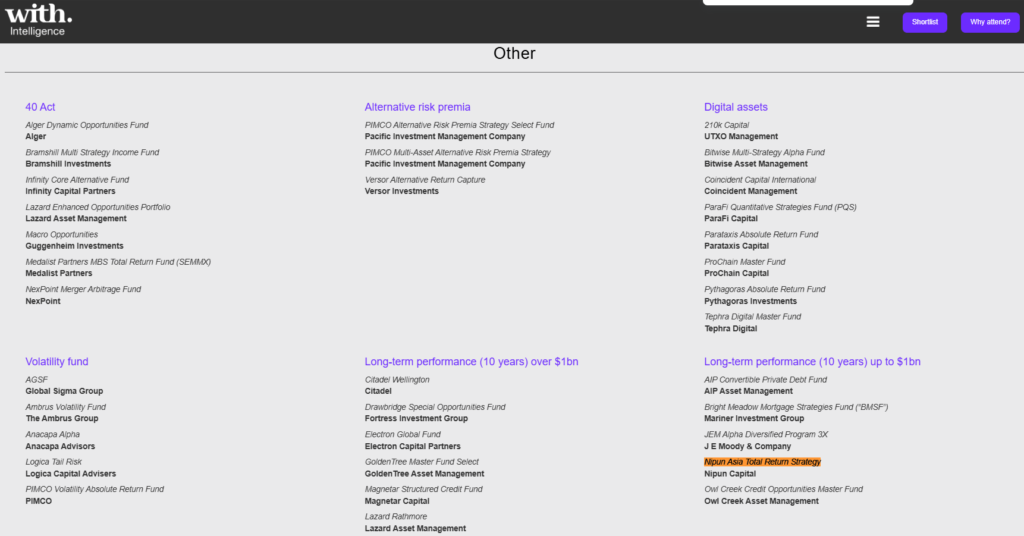Open NexPoint Merger Arbitrage Fund entry

tap(83, 289)
